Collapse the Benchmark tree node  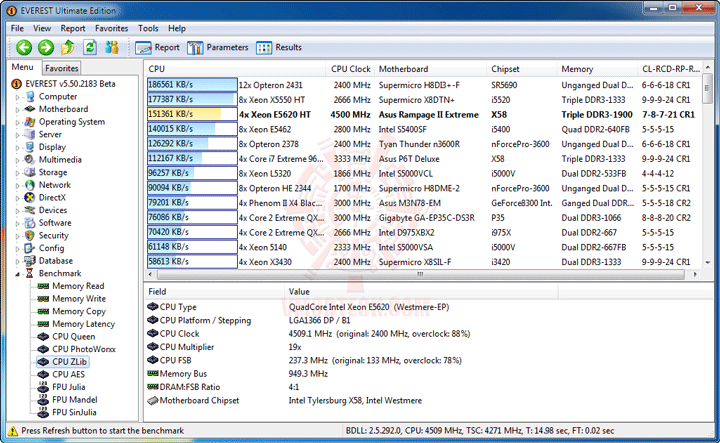pyautogui.click(x=17, y=274)
